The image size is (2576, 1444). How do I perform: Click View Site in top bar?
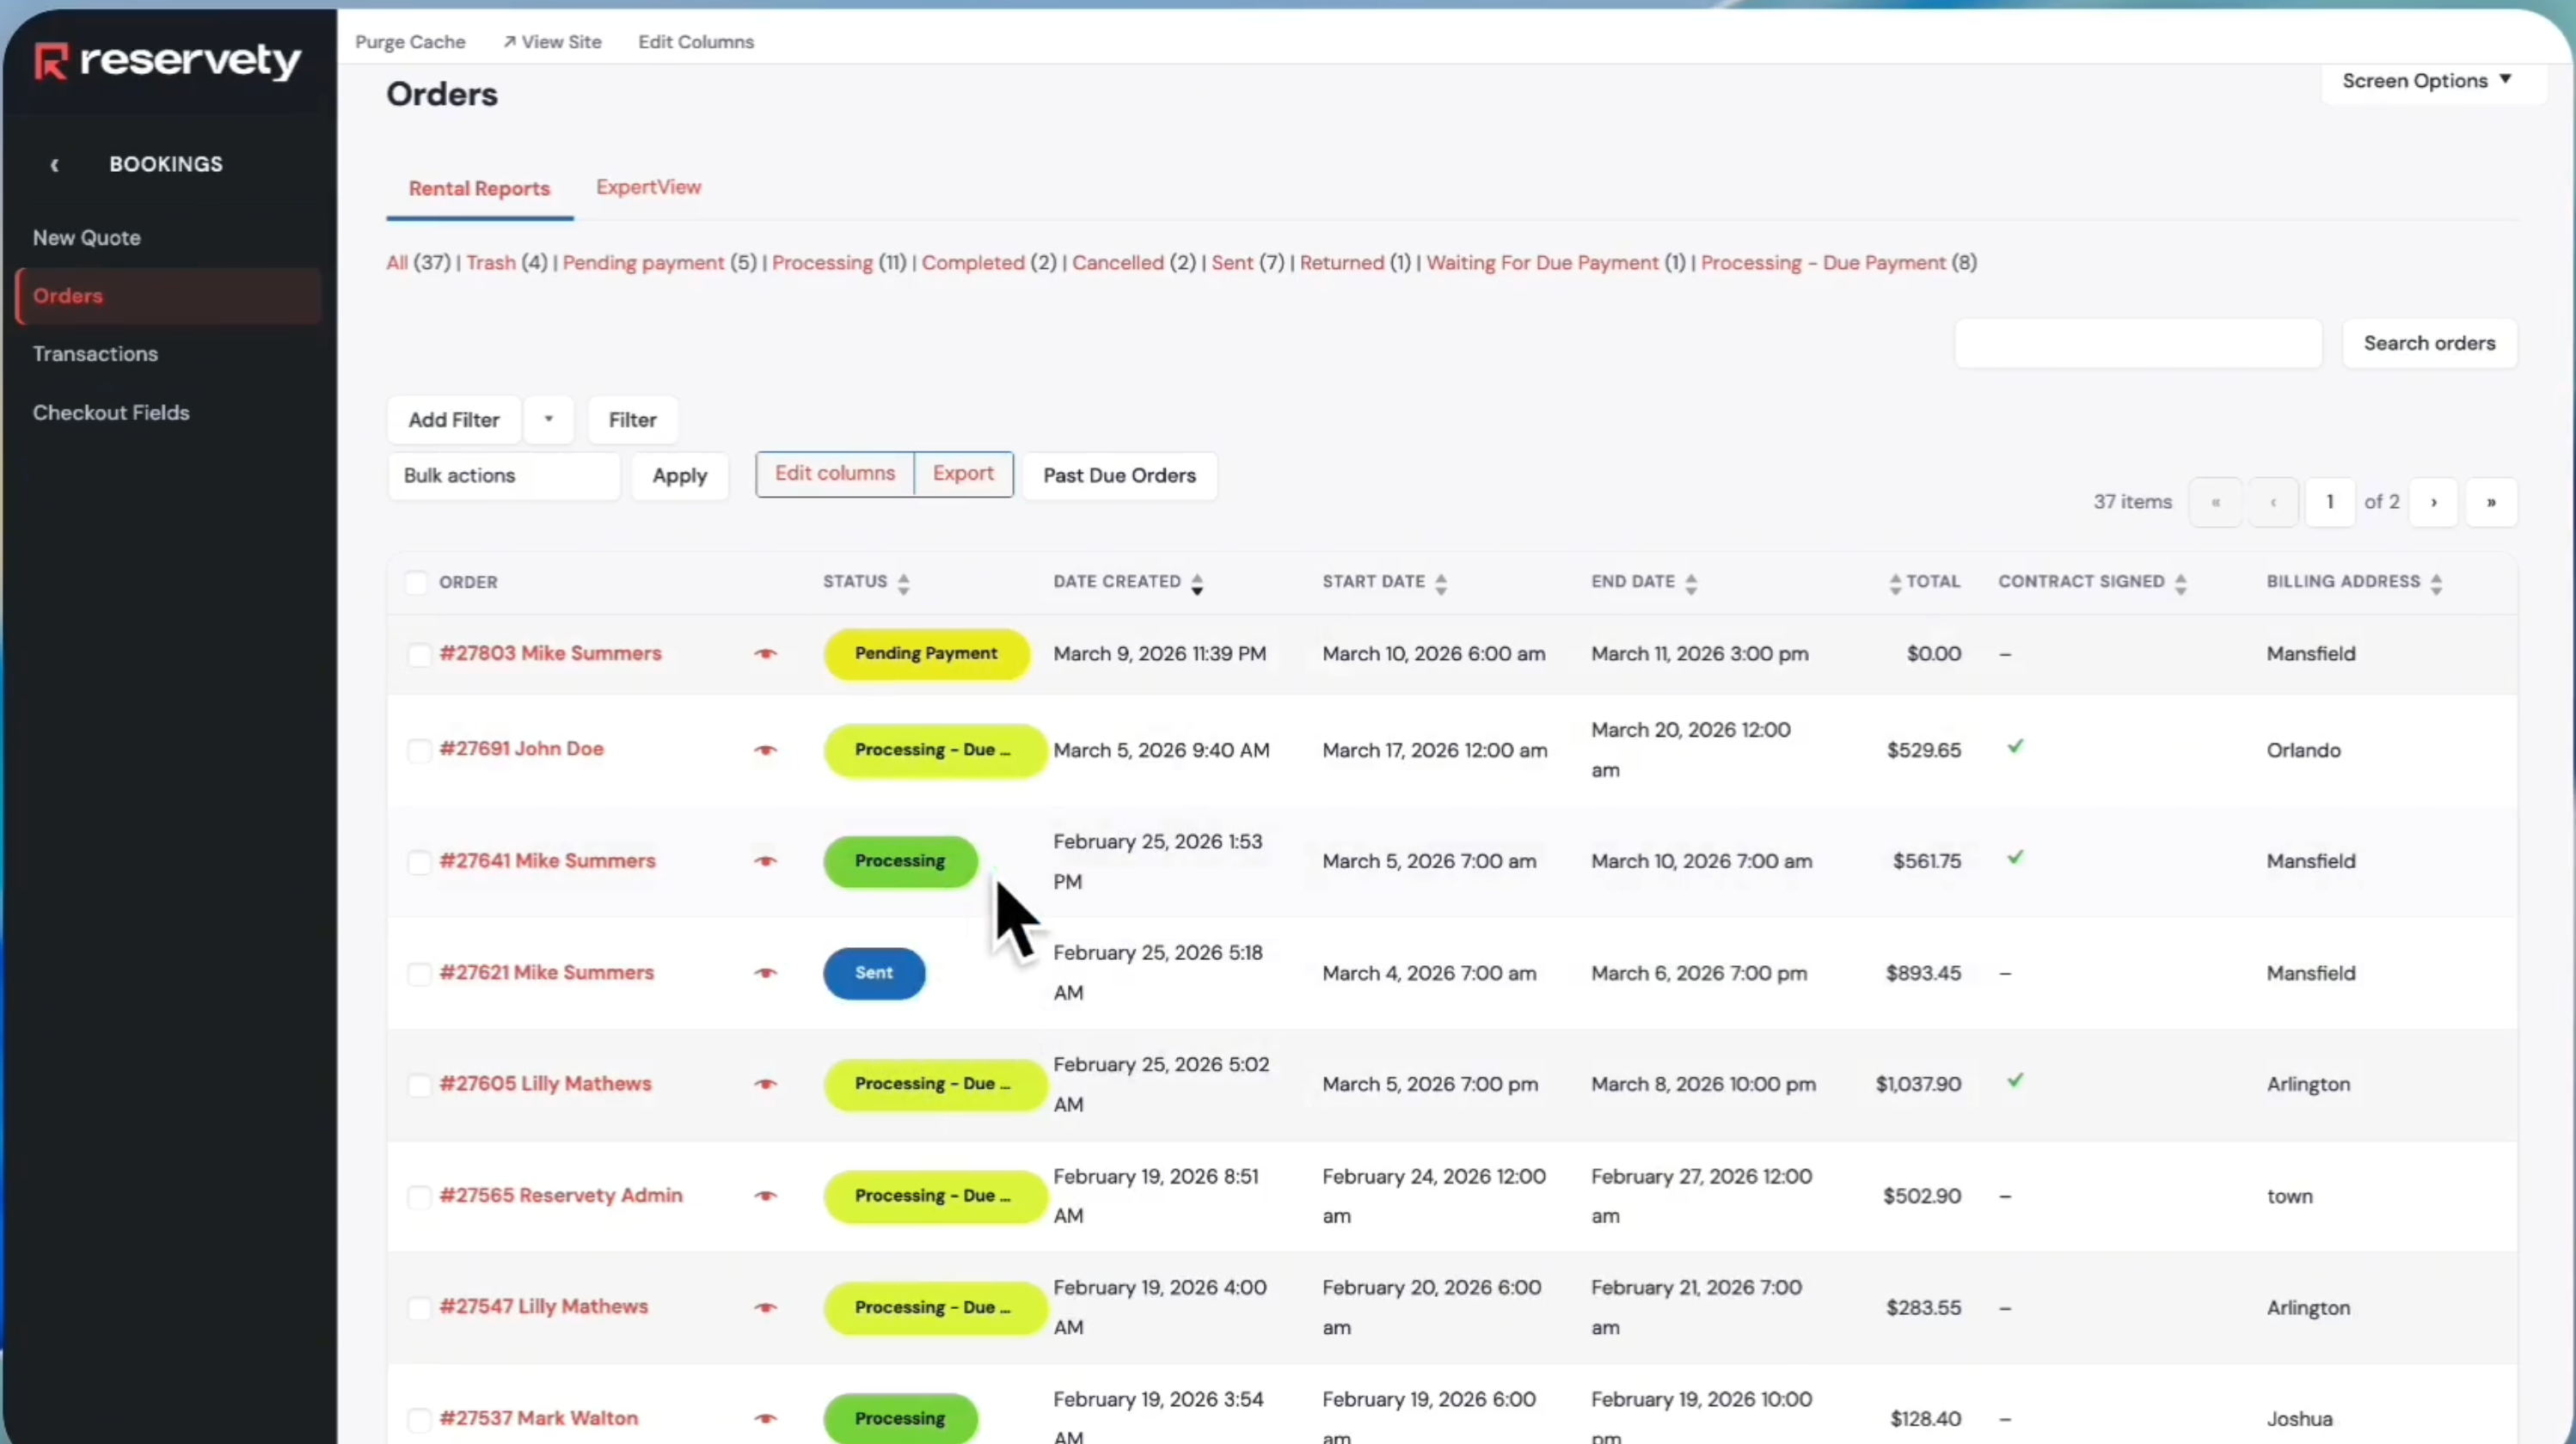click(552, 42)
